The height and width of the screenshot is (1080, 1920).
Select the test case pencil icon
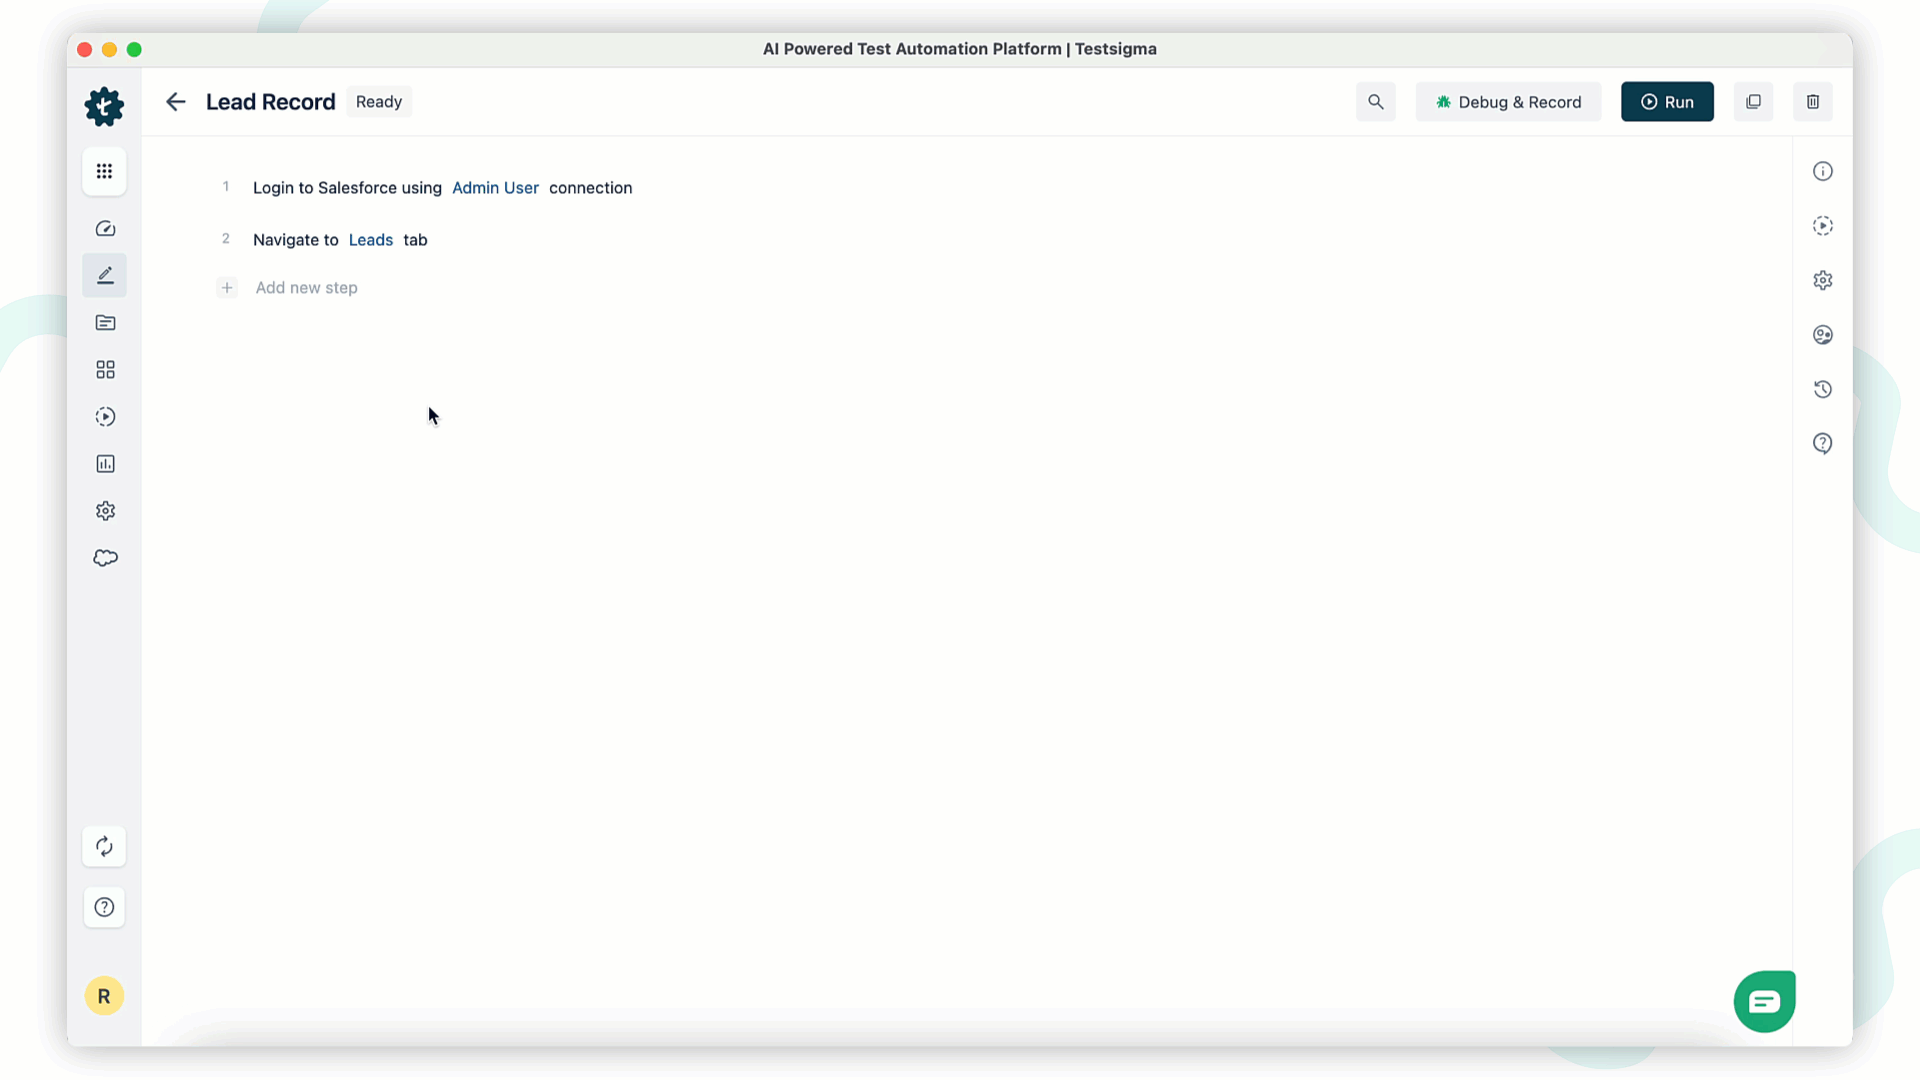pos(105,275)
